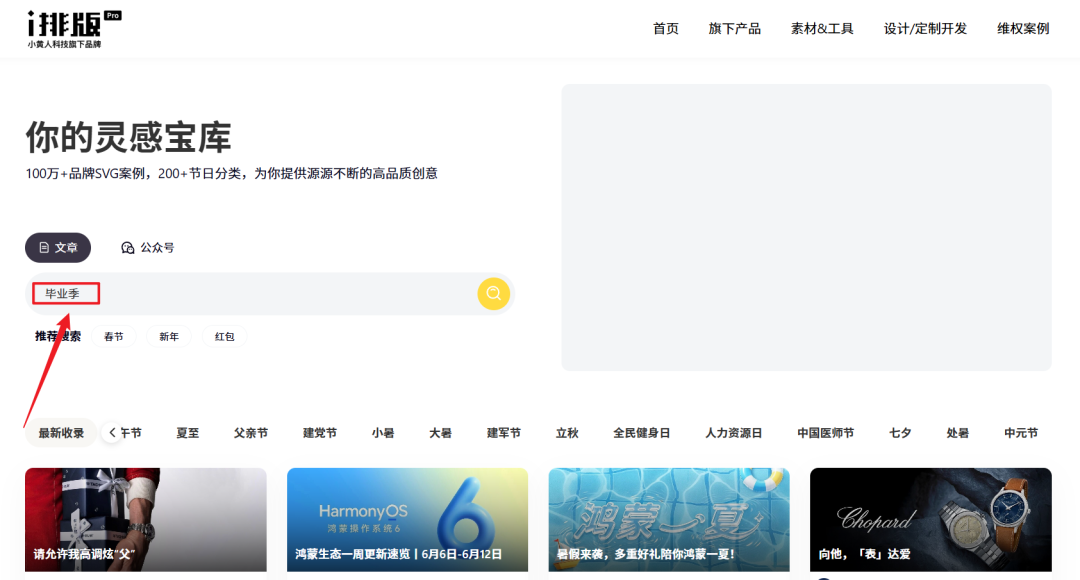The height and width of the screenshot is (580, 1080).
Task: Select the 七夕 category
Action: (900, 433)
